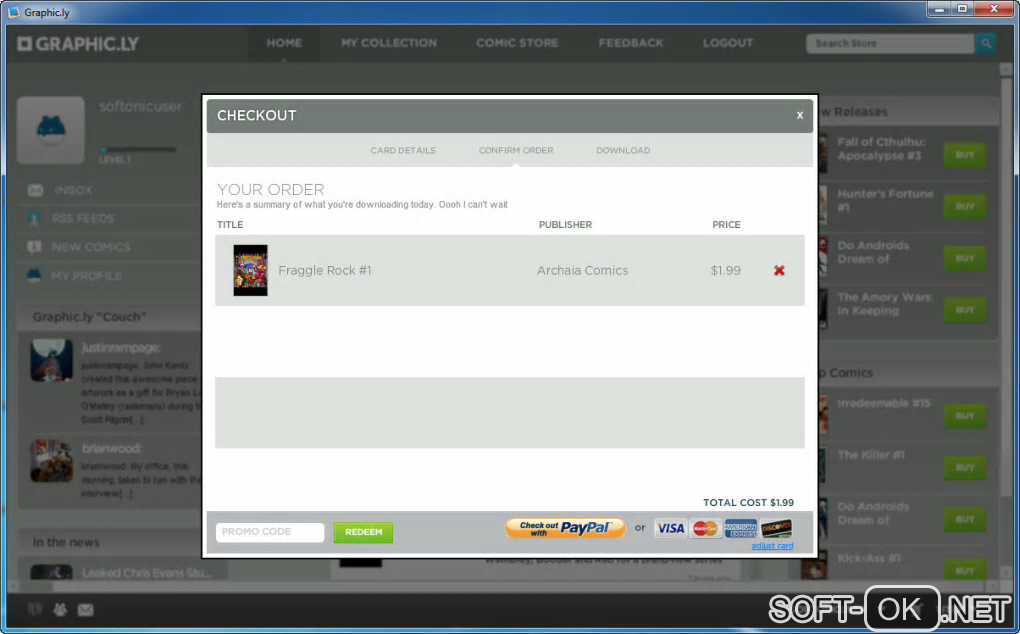Click the justinrampage username
This screenshot has height=634, width=1020.
click(121, 348)
